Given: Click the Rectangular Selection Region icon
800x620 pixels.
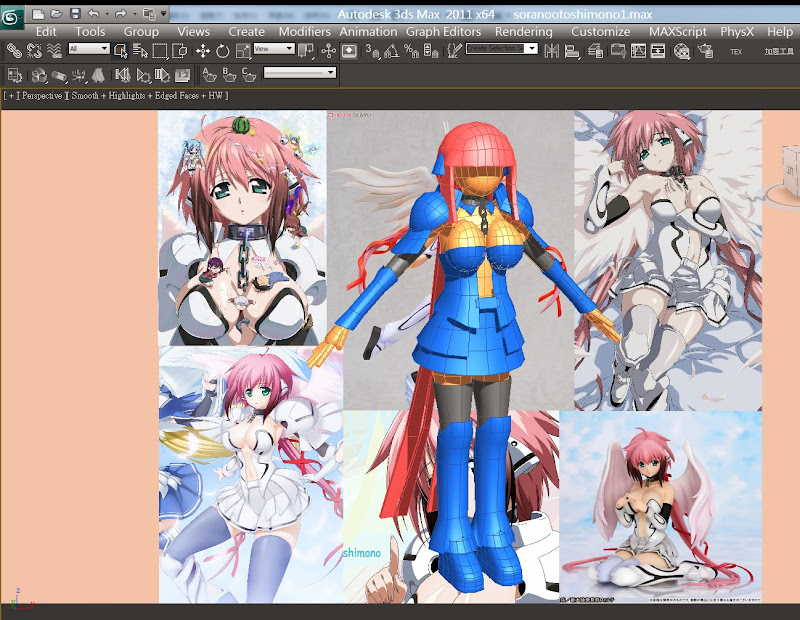Looking at the screenshot, I should (160, 51).
